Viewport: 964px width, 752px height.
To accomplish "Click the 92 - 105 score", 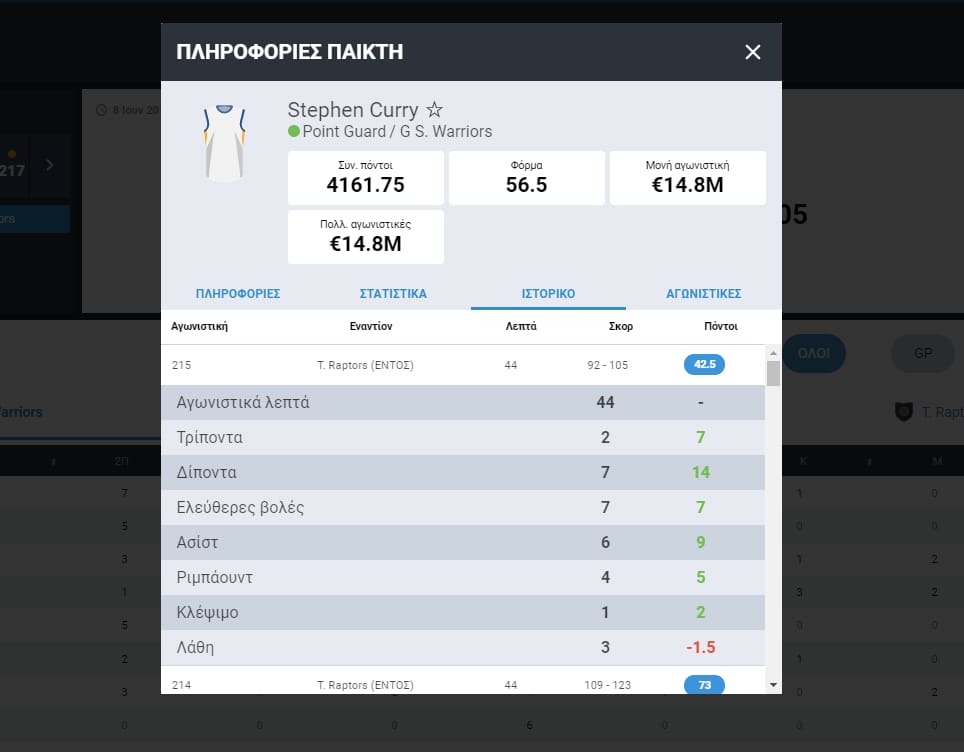I will click(607, 365).
